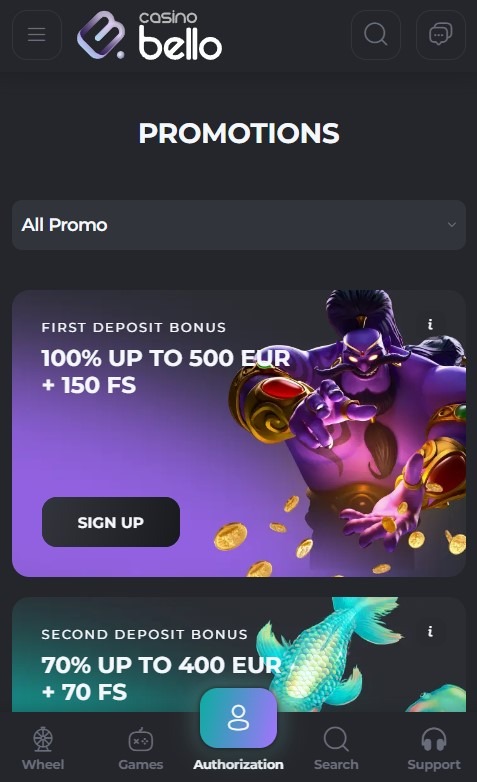Open the Games controller icon
This screenshot has height=782, width=477.
(x=141, y=740)
